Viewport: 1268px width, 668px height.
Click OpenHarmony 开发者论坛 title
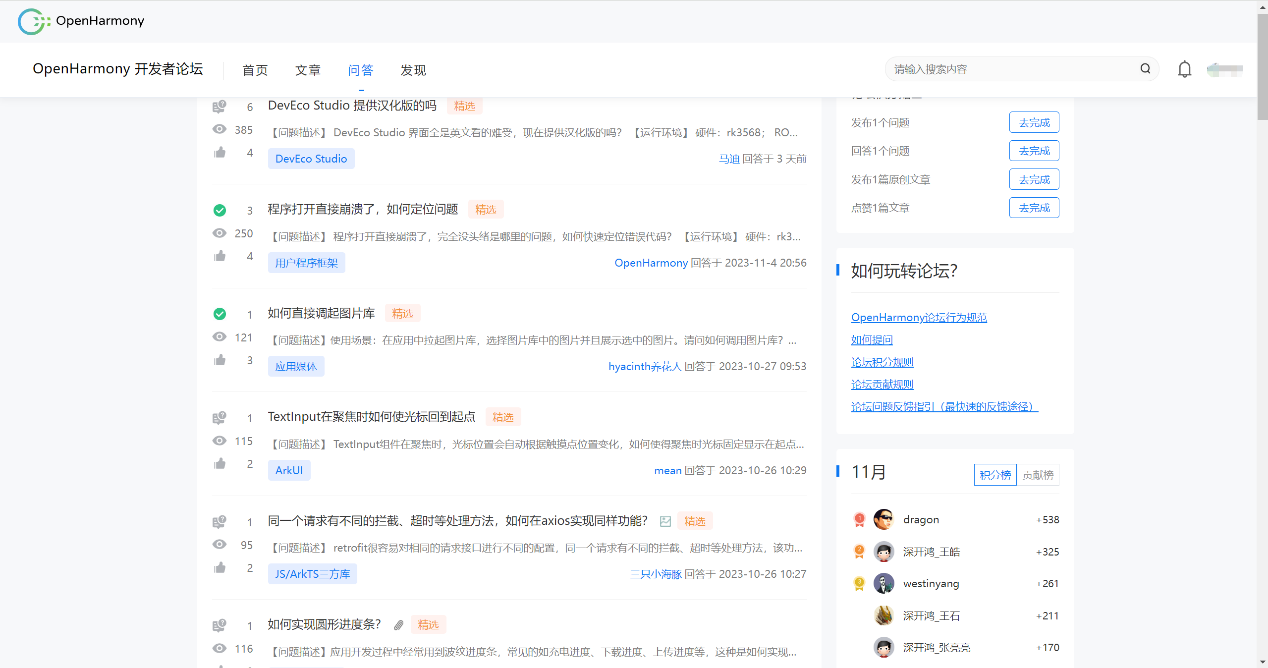click(118, 69)
